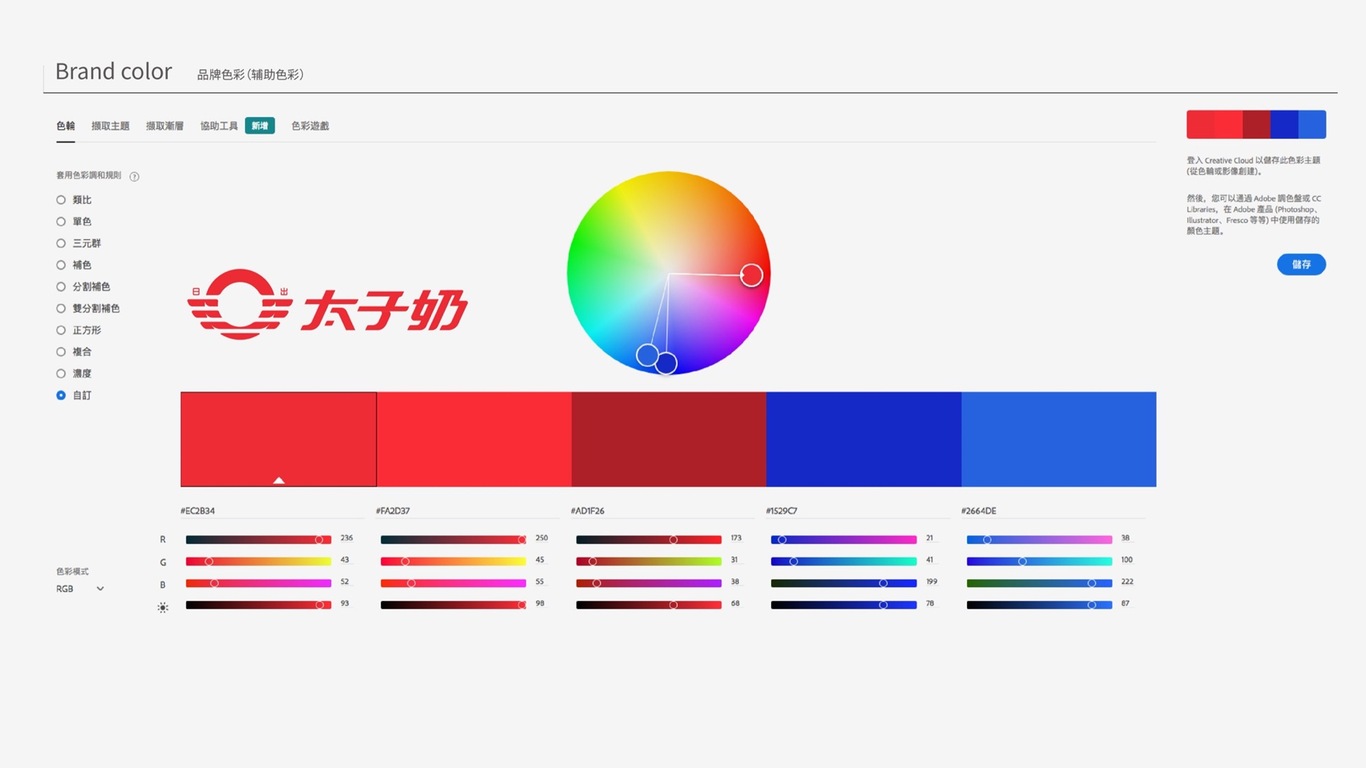Click the brightness slider with value 78
The image size is (1366, 768).
point(843,605)
